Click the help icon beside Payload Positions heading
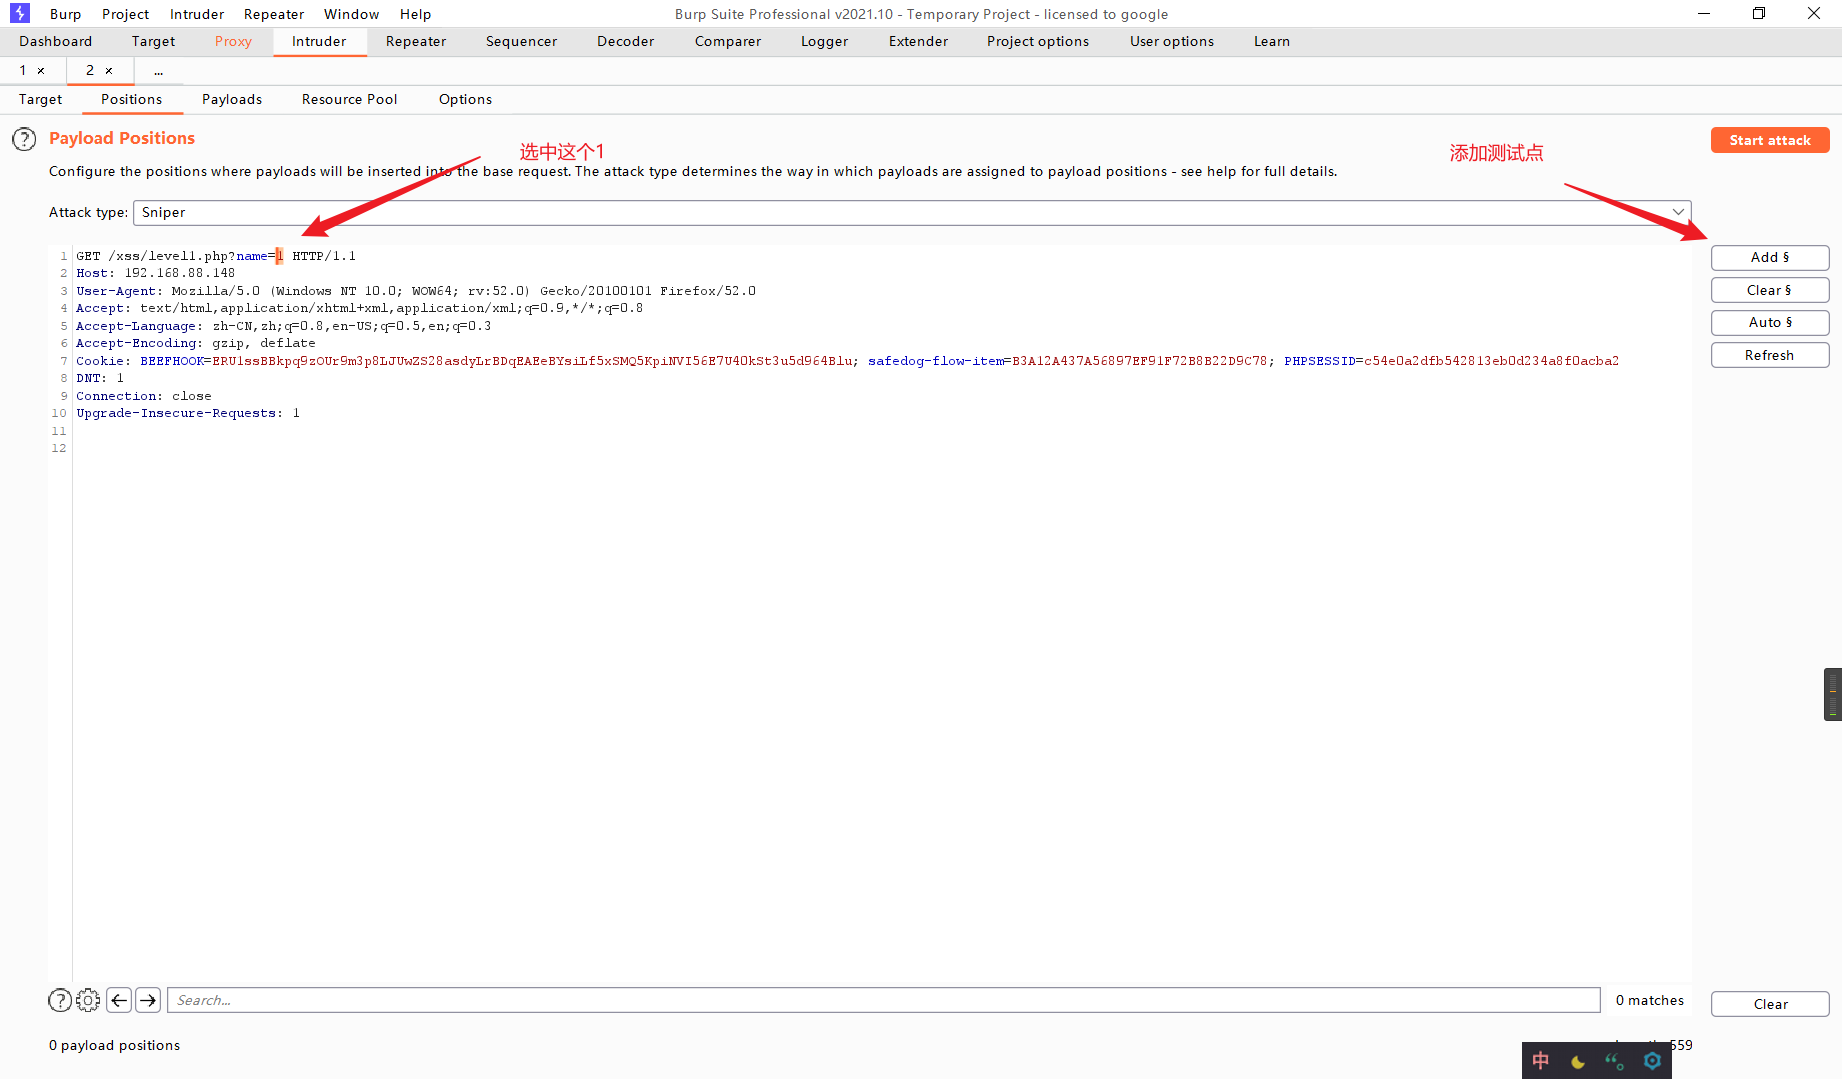The height and width of the screenshot is (1080, 1842). click(24, 139)
